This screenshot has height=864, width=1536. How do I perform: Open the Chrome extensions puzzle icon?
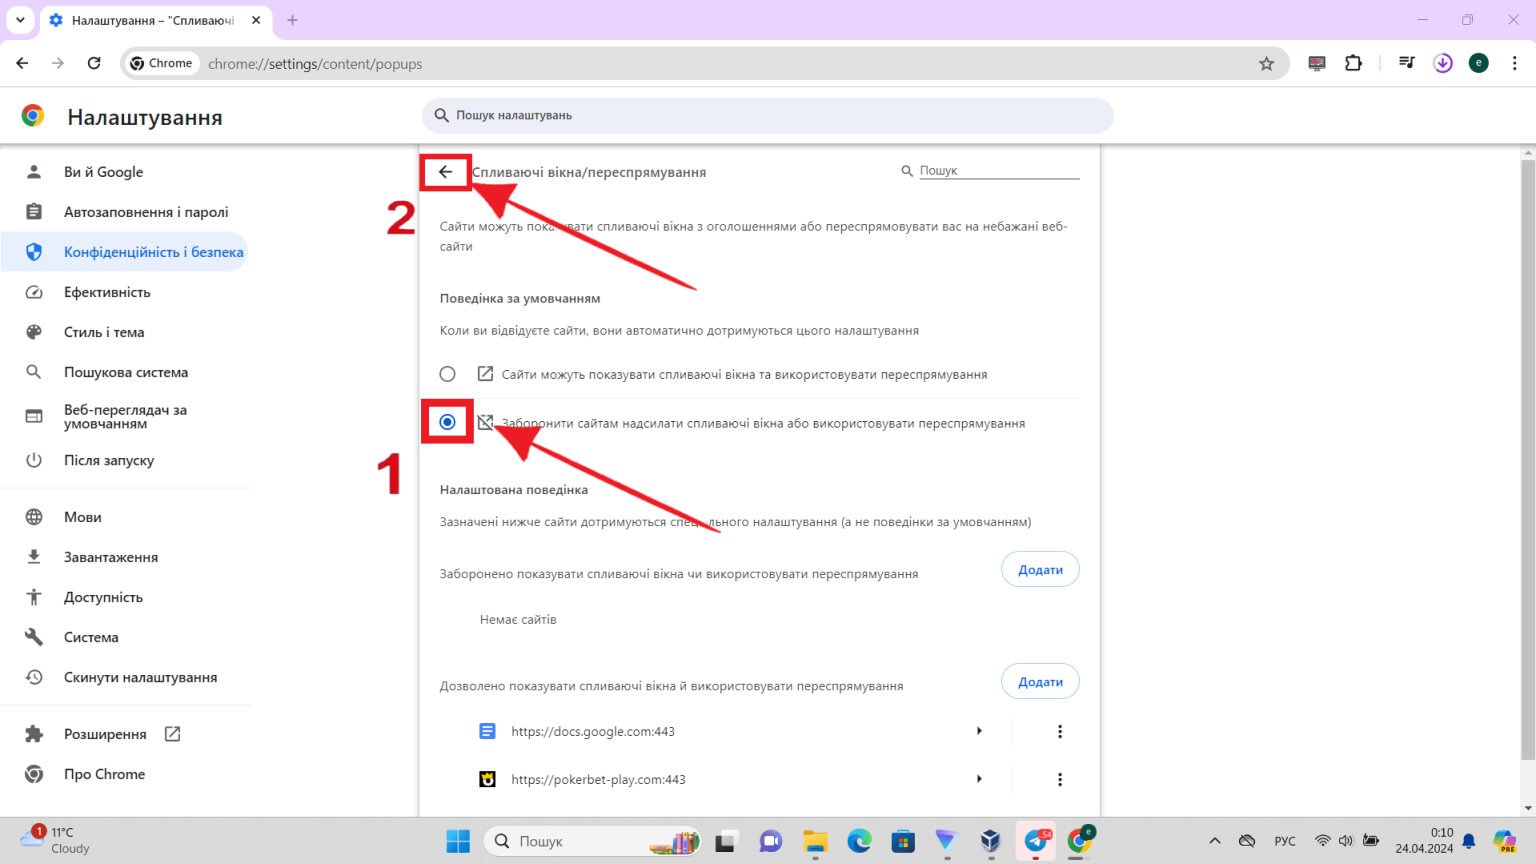(x=1353, y=62)
